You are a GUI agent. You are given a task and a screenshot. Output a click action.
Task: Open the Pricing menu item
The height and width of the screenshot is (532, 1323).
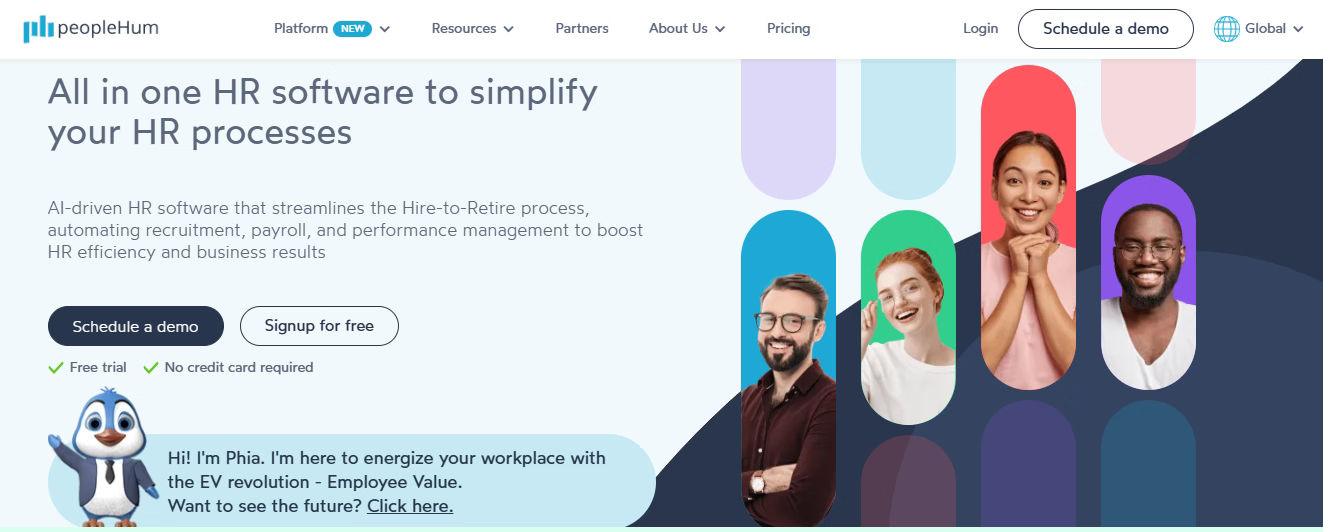click(788, 29)
